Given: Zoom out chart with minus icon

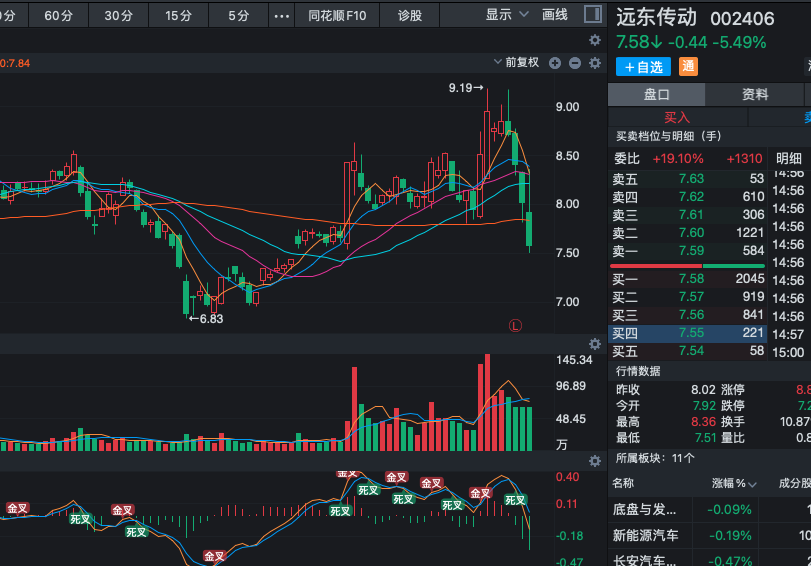Looking at the screenshot, I should coord(575,63).
